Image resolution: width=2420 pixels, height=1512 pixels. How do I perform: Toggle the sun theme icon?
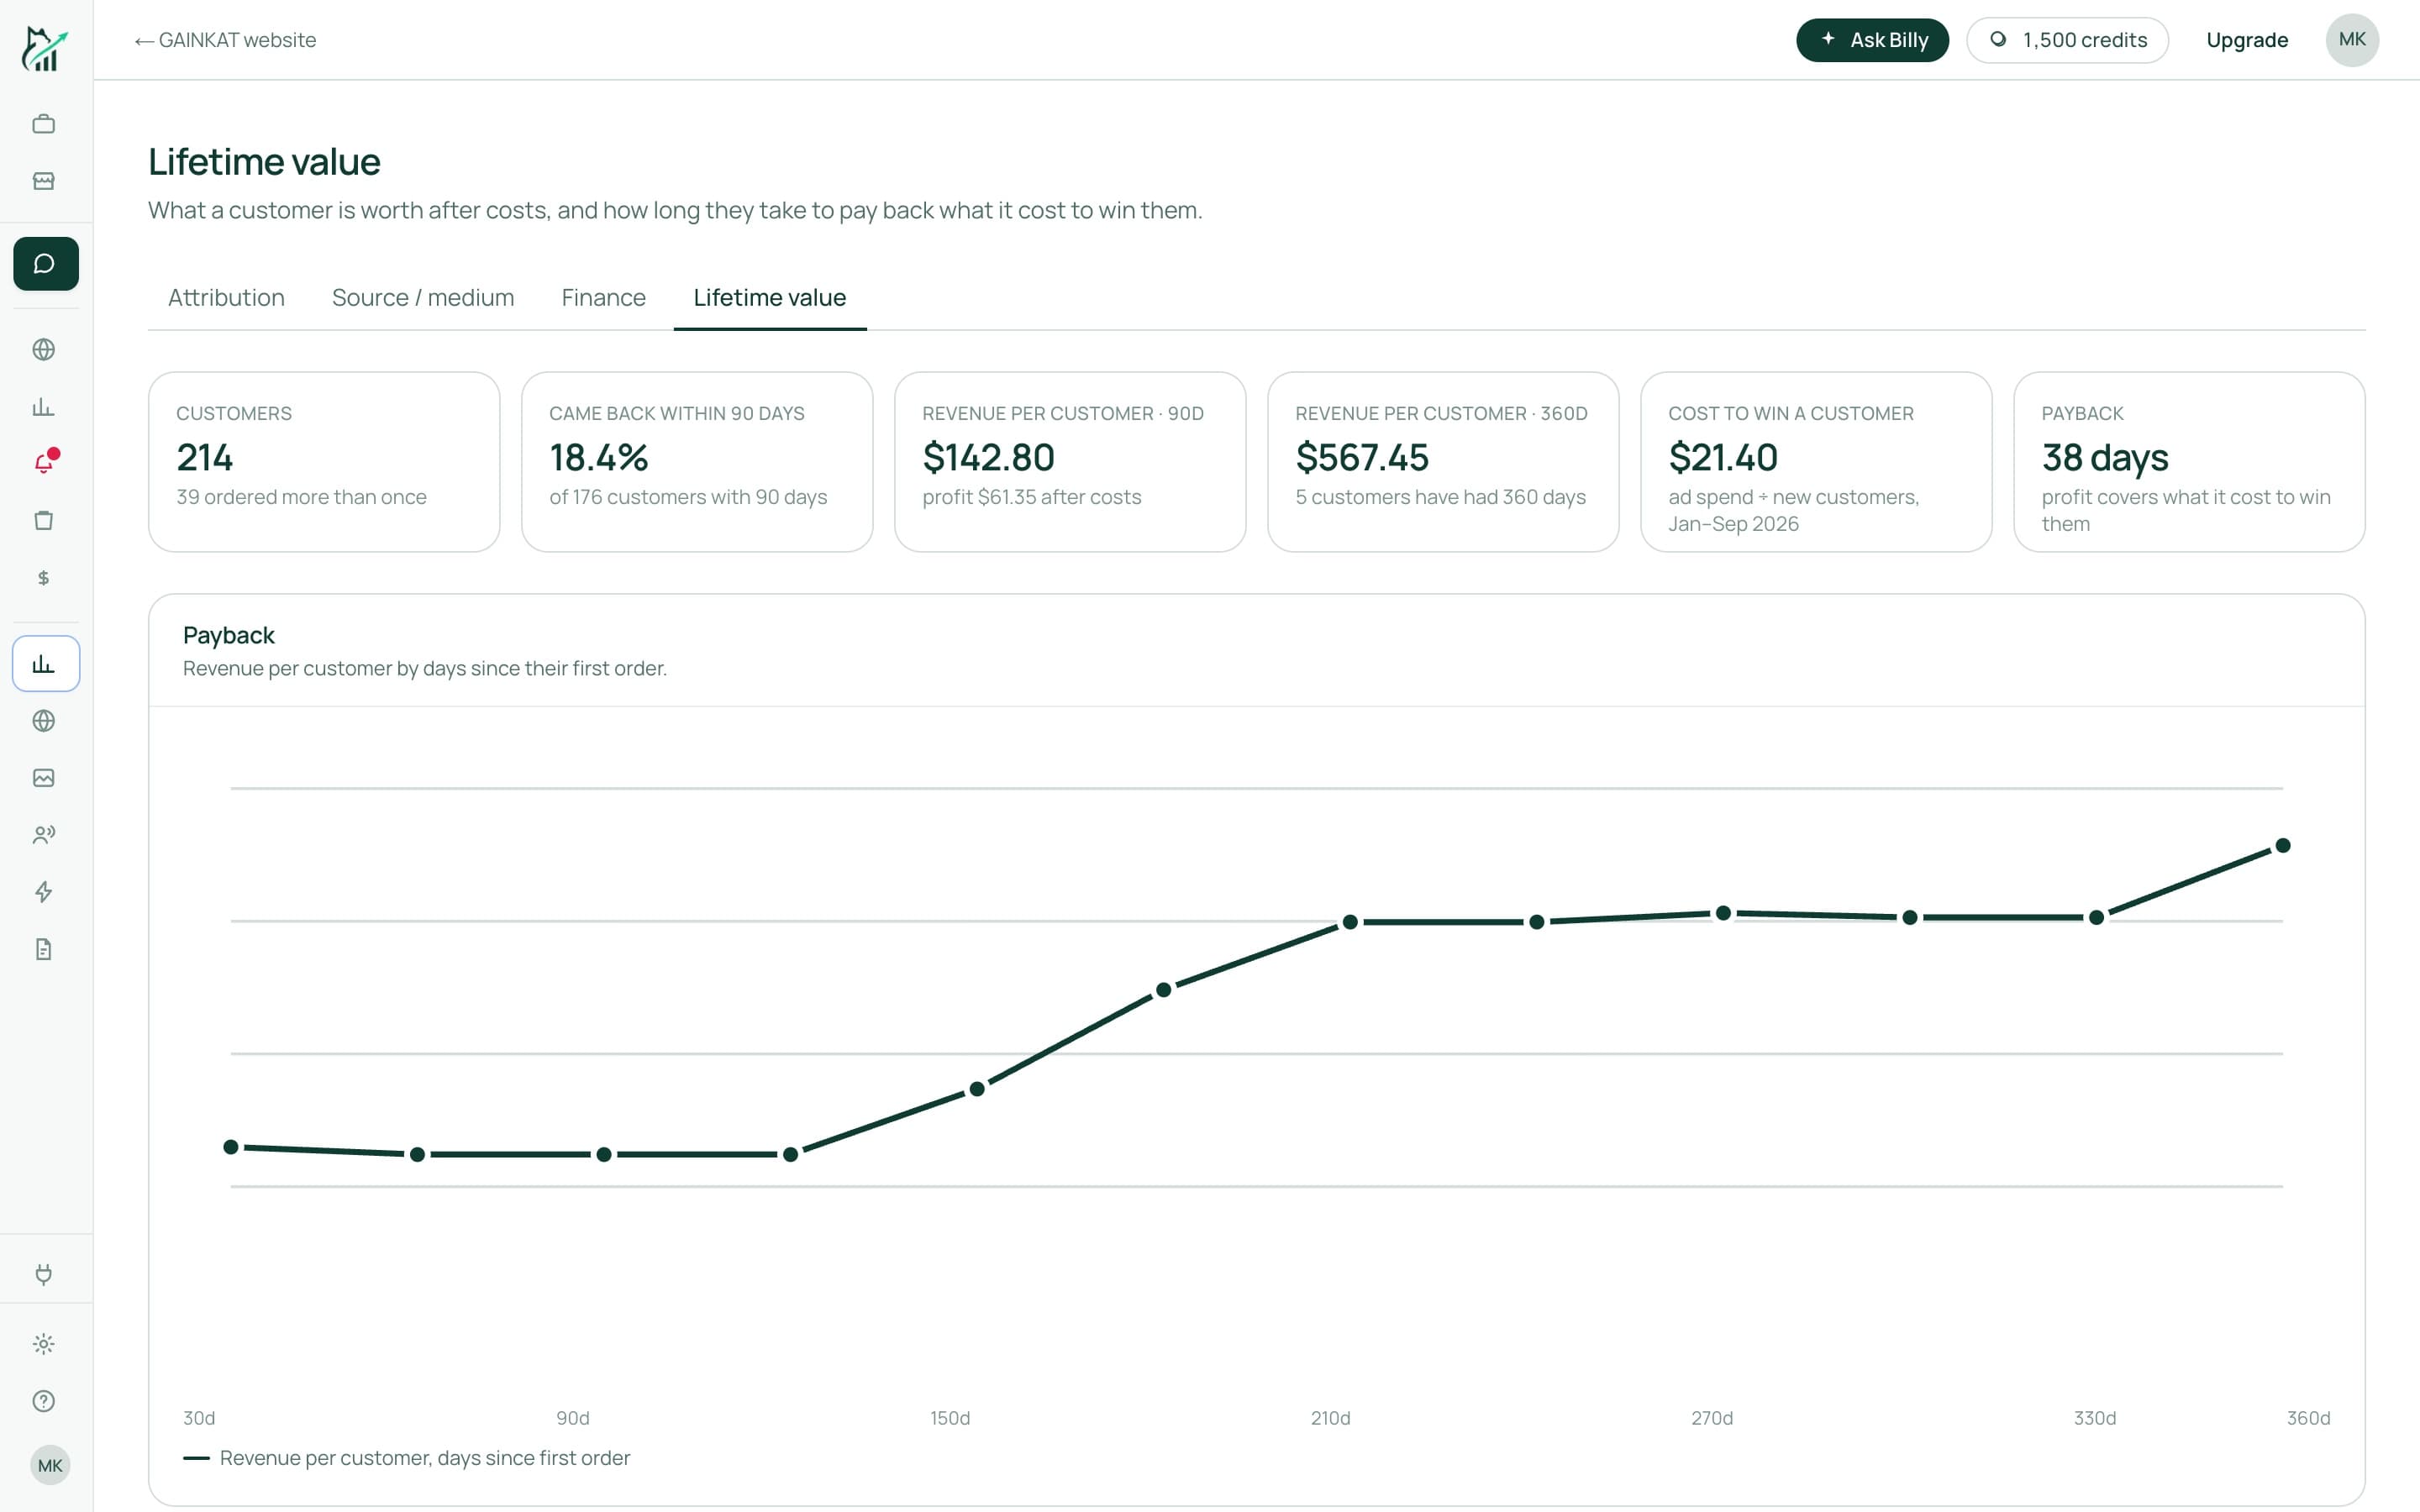click(43, 1344)
